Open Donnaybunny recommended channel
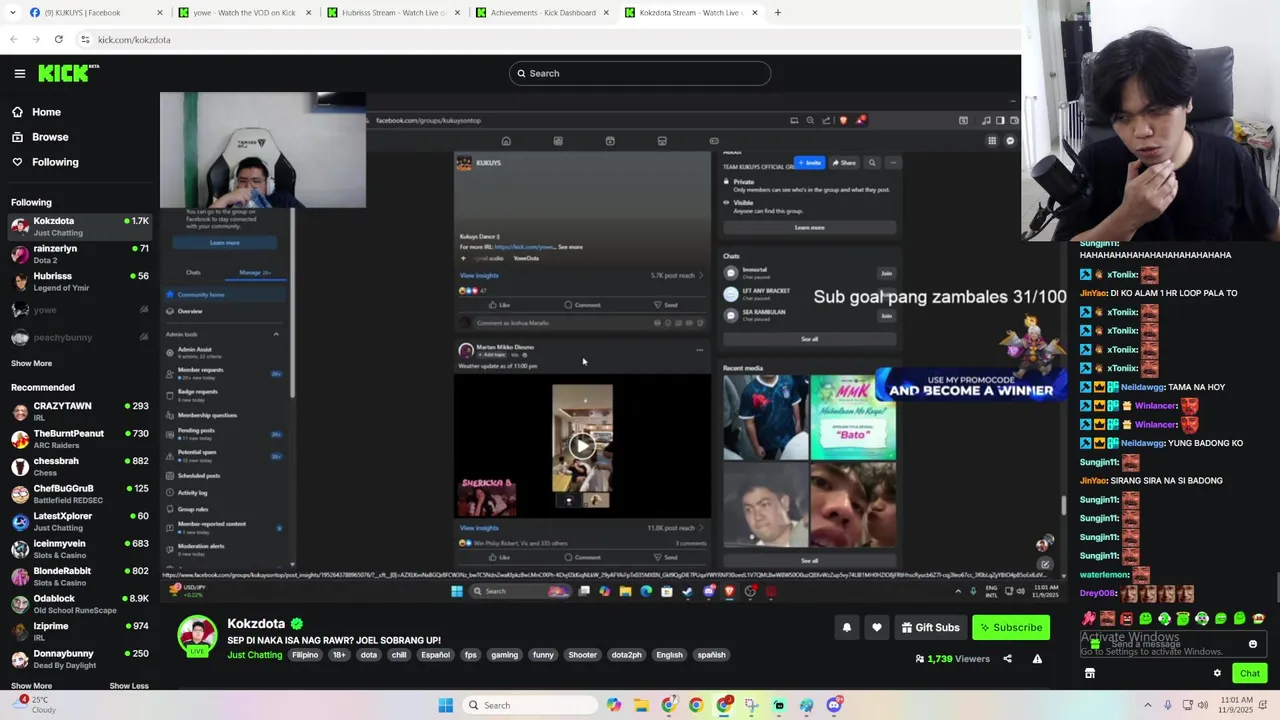Image resolution: width=1280 pixels, height=720 pixels. point(80,659)
